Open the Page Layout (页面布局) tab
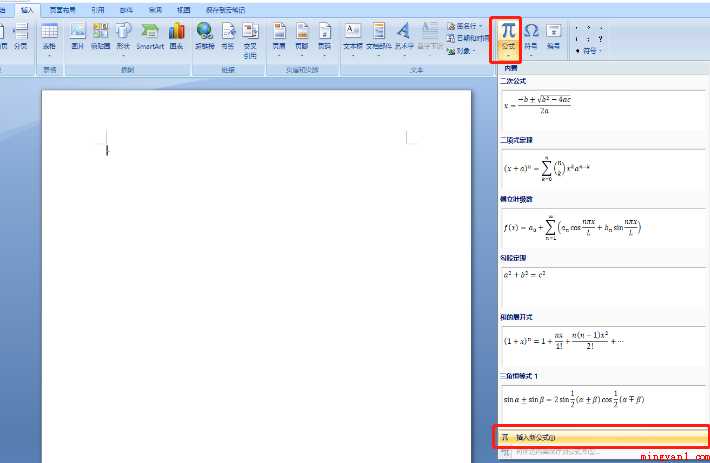The height and width of the screenshot is (463, 710). point(62,10)
